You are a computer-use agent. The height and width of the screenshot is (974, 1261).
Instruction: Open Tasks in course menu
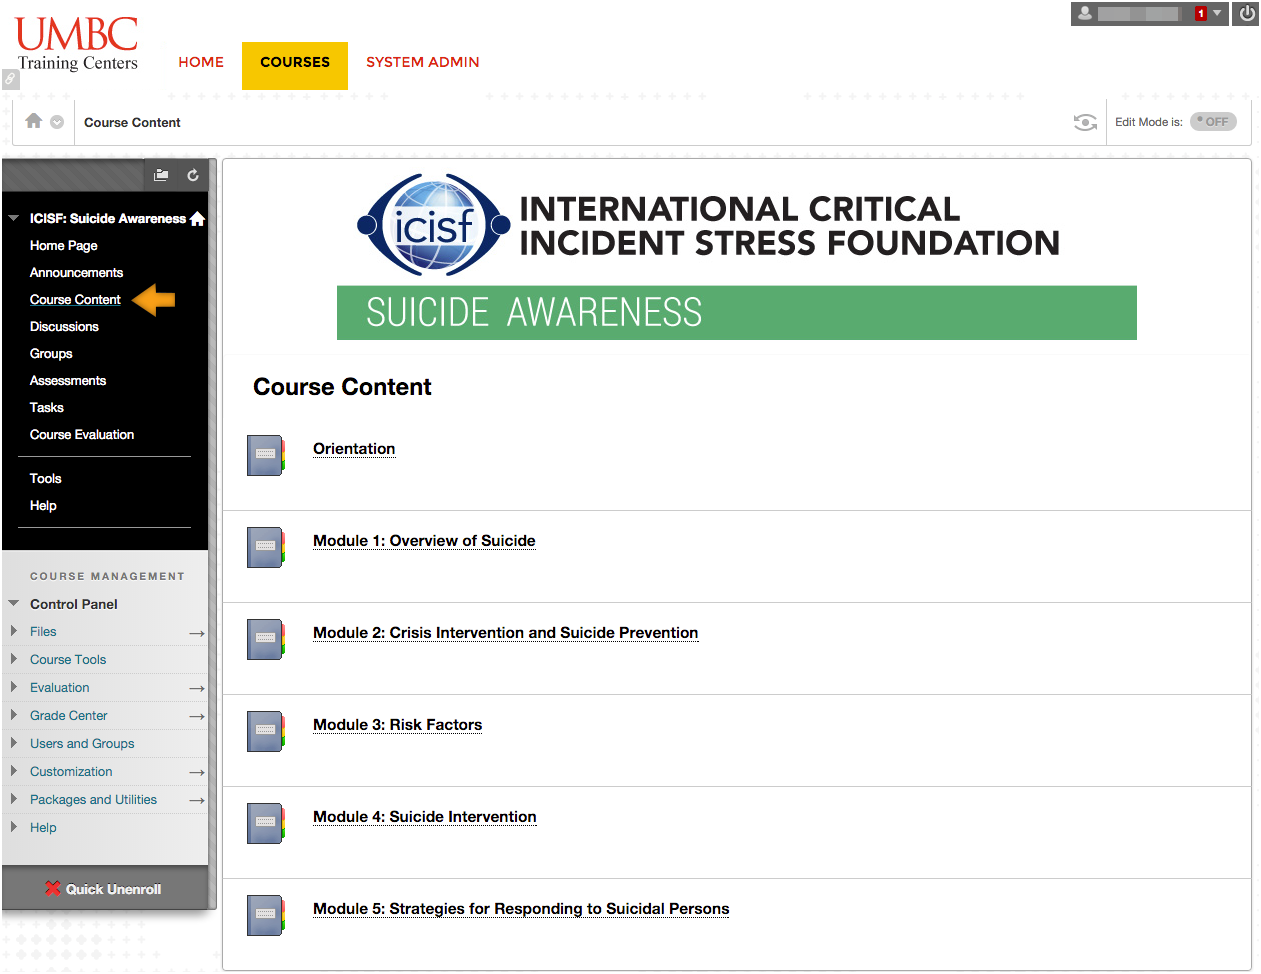pyautogui.click(x=47, y=407)
